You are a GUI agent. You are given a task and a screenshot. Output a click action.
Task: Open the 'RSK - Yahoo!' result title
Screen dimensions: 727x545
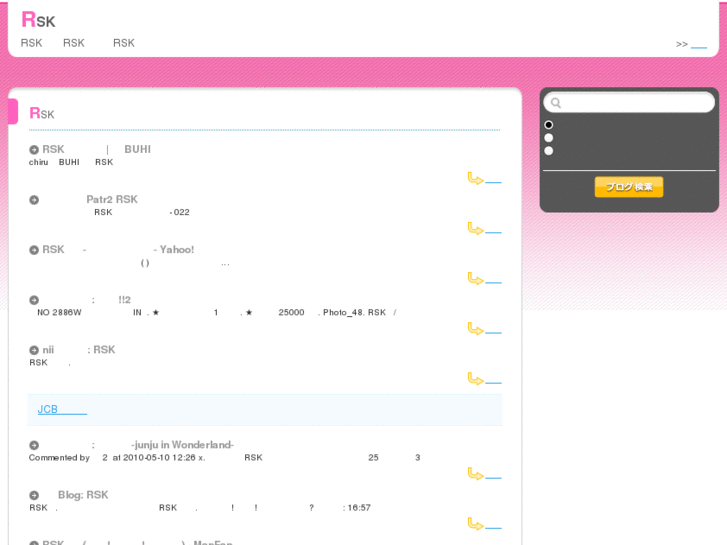pos(118,250)
